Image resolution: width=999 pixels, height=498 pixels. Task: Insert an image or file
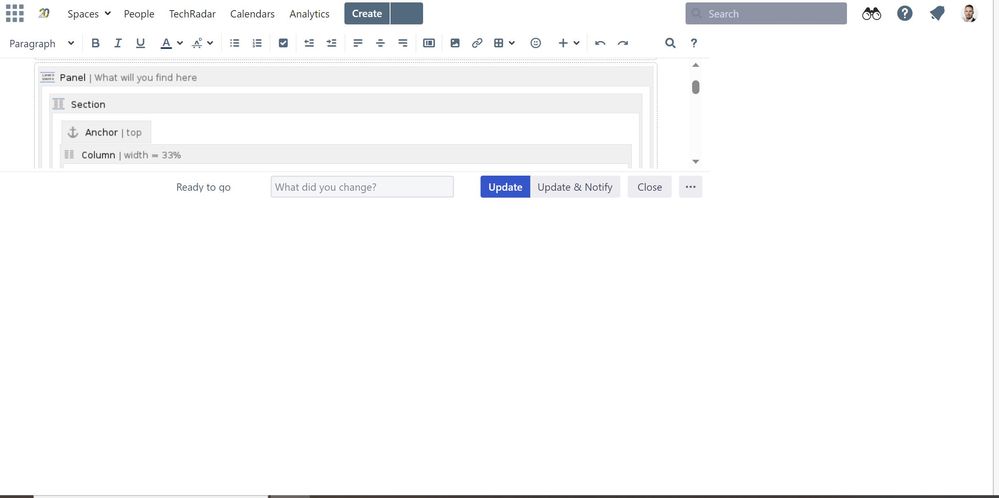click(455, 43)
